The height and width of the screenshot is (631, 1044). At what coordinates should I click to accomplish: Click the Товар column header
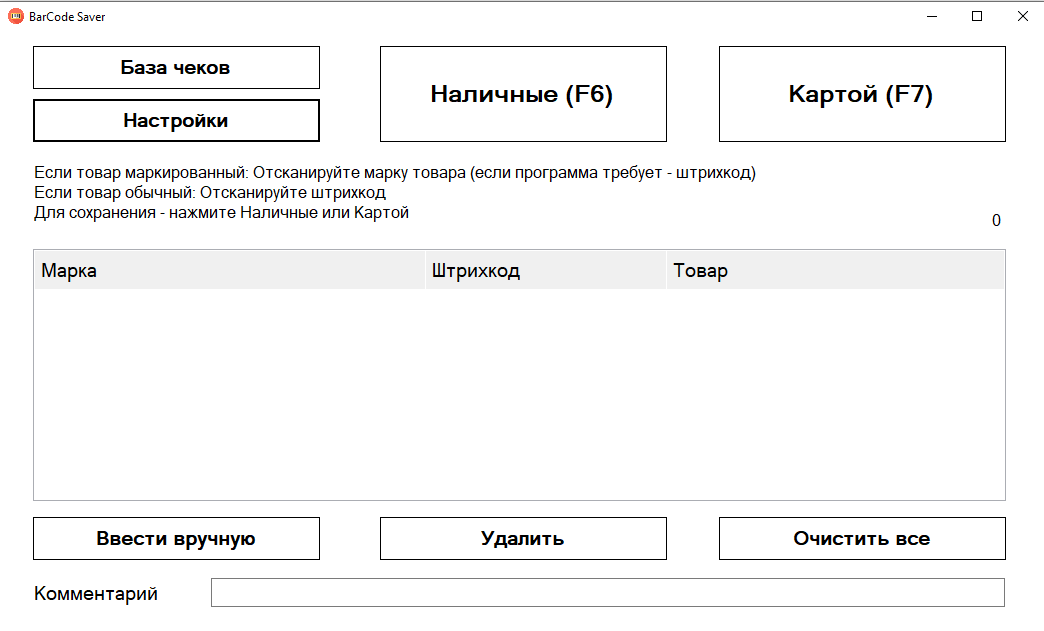pos(835,271)
